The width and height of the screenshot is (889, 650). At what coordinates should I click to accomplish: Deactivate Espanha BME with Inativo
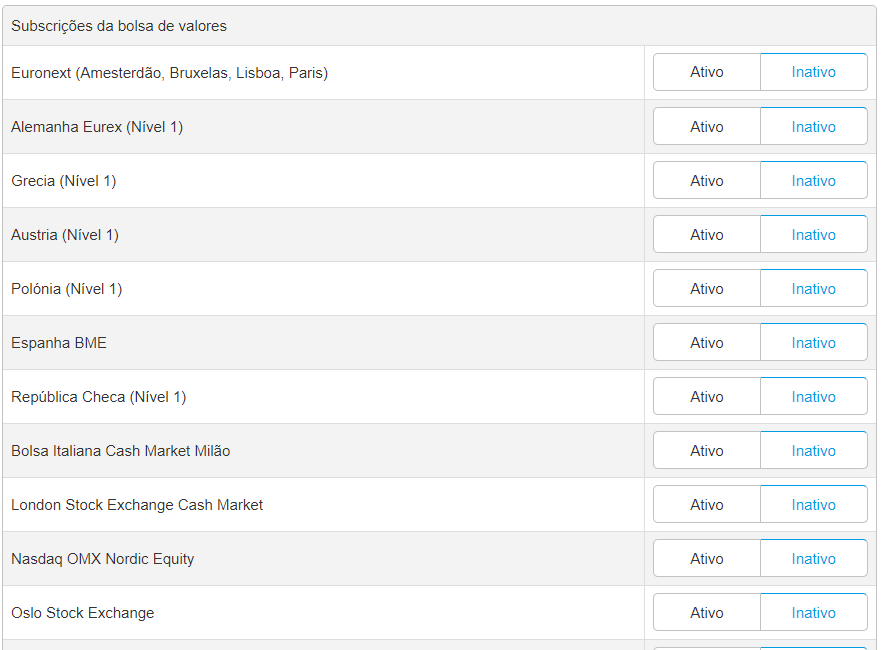click(x=813, y=342)
